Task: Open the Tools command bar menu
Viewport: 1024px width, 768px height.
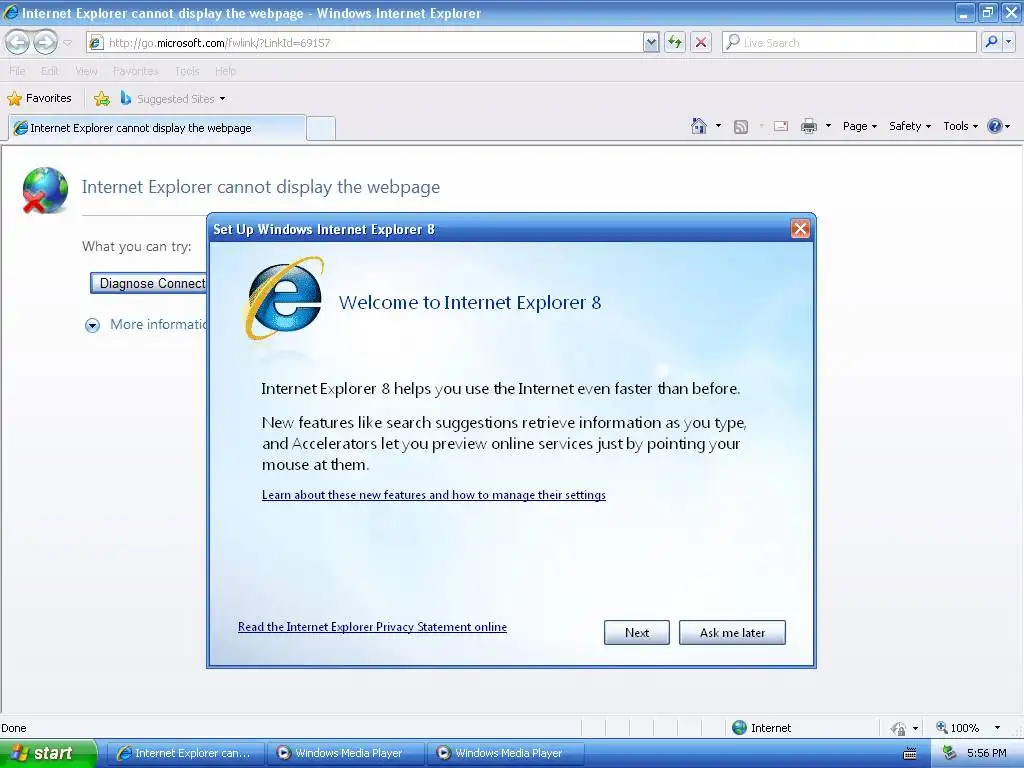Action: (960, 126)
